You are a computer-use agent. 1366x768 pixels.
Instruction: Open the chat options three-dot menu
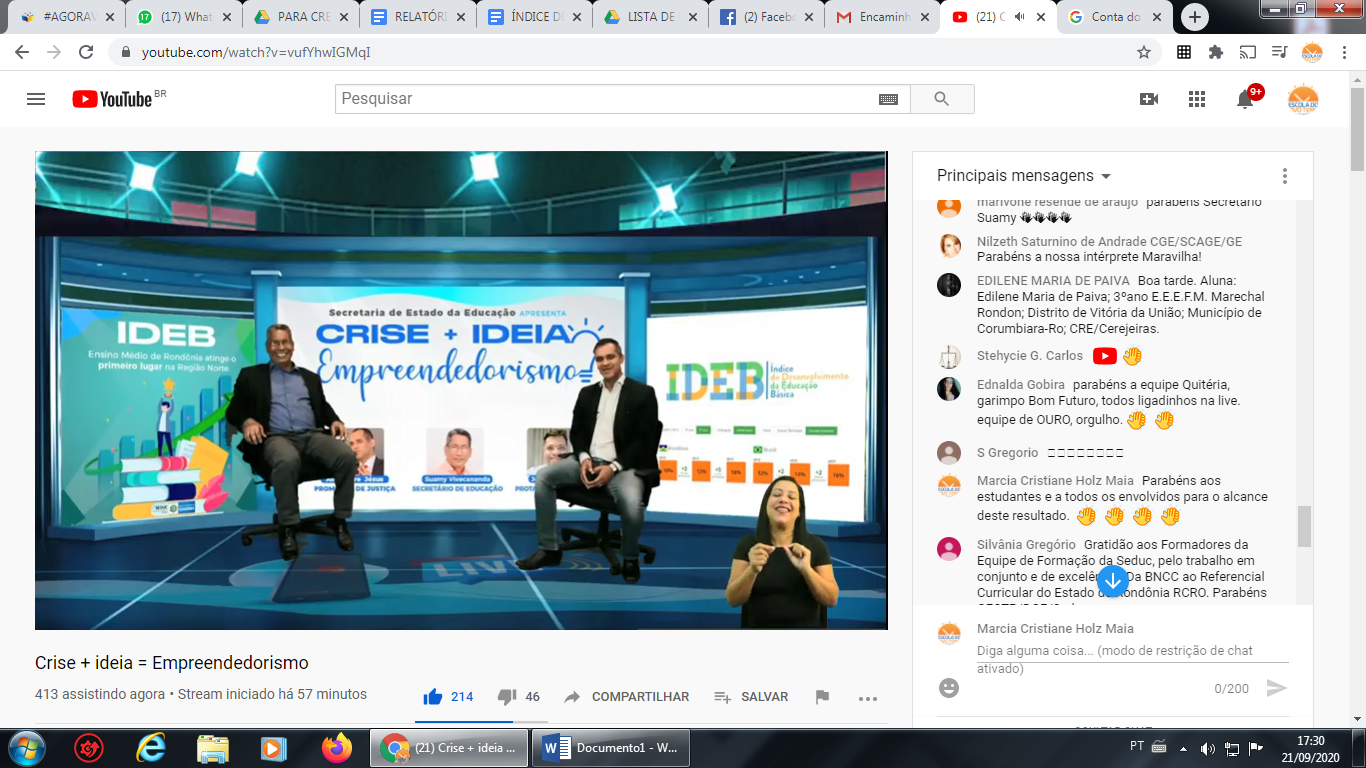(1285, 176)
